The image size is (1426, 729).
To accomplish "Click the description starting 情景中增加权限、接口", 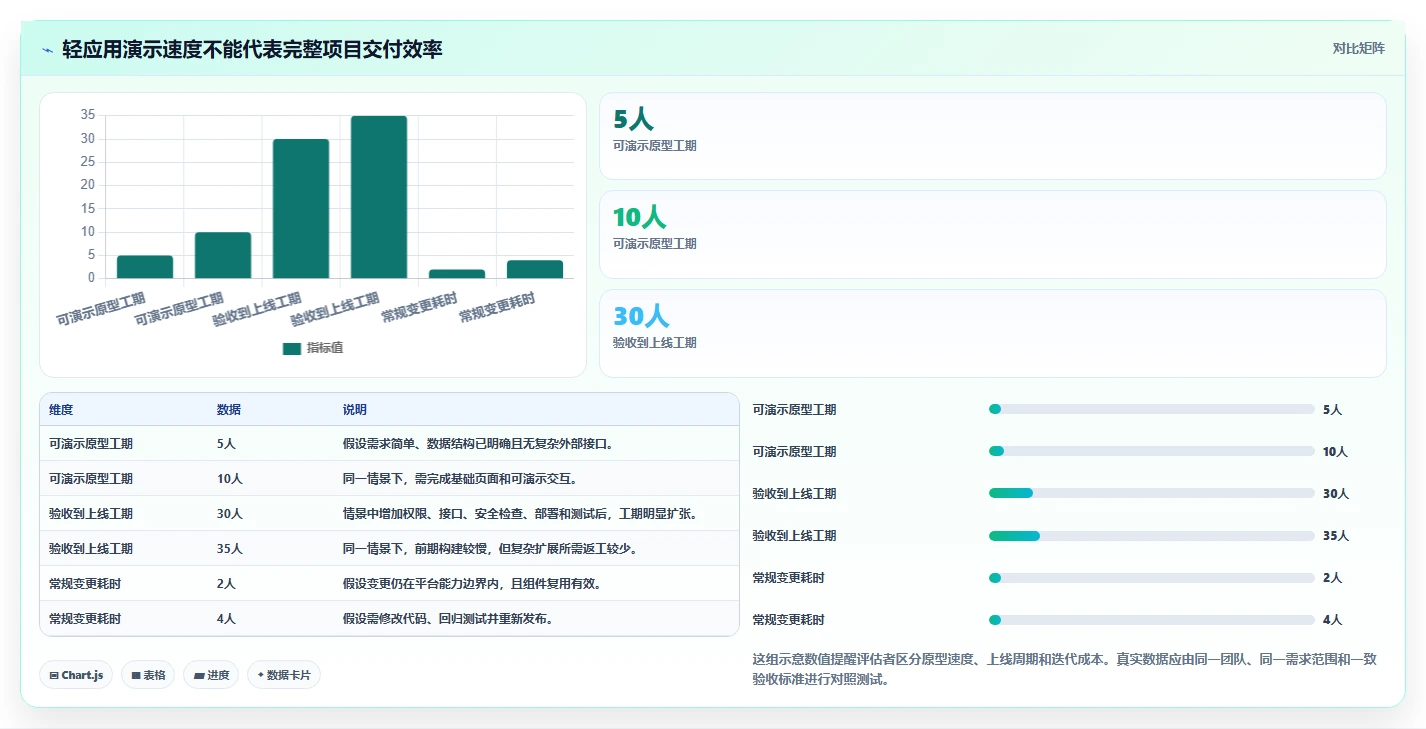I will coord(520,514).
